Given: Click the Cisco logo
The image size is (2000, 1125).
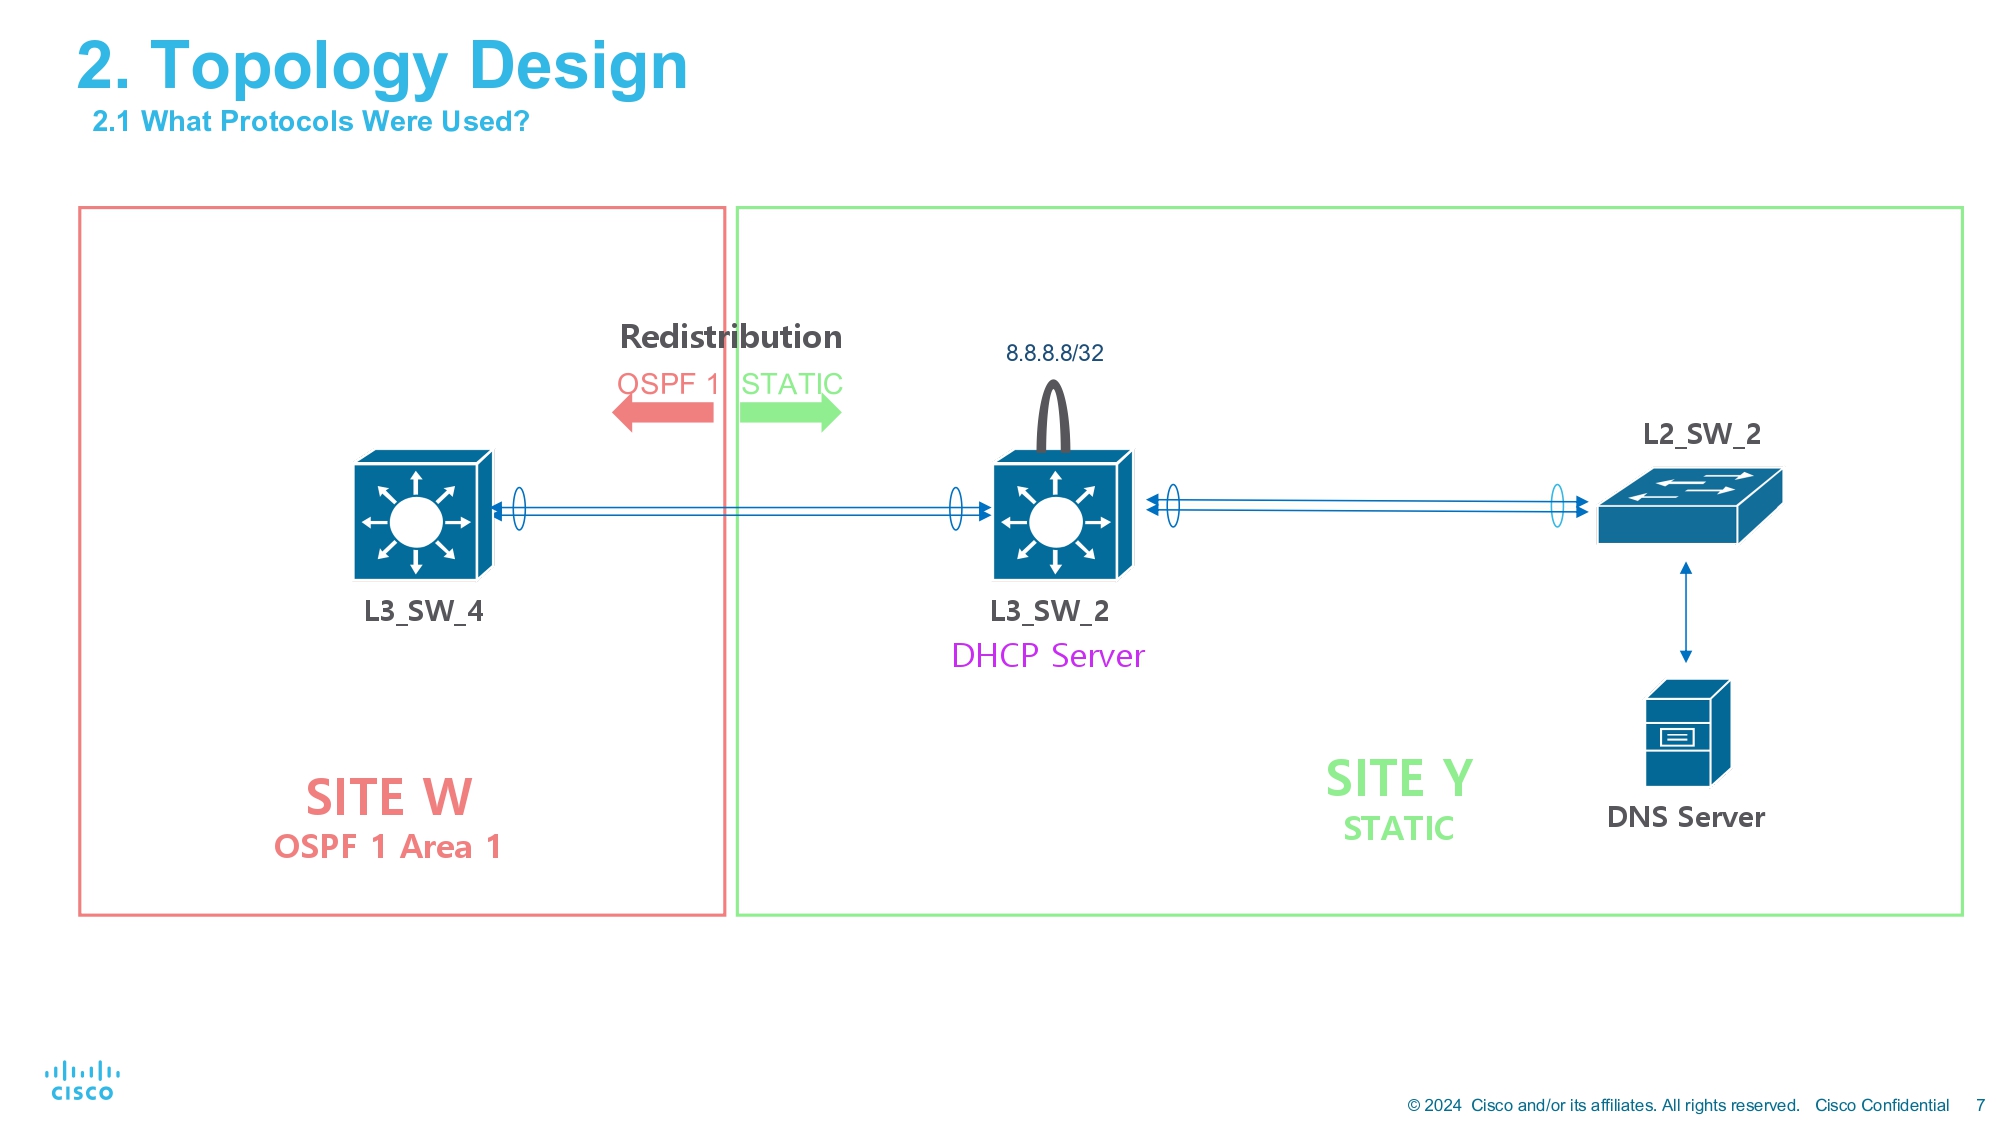Looking at the screenshot, I should click(x=82, y=1081).
